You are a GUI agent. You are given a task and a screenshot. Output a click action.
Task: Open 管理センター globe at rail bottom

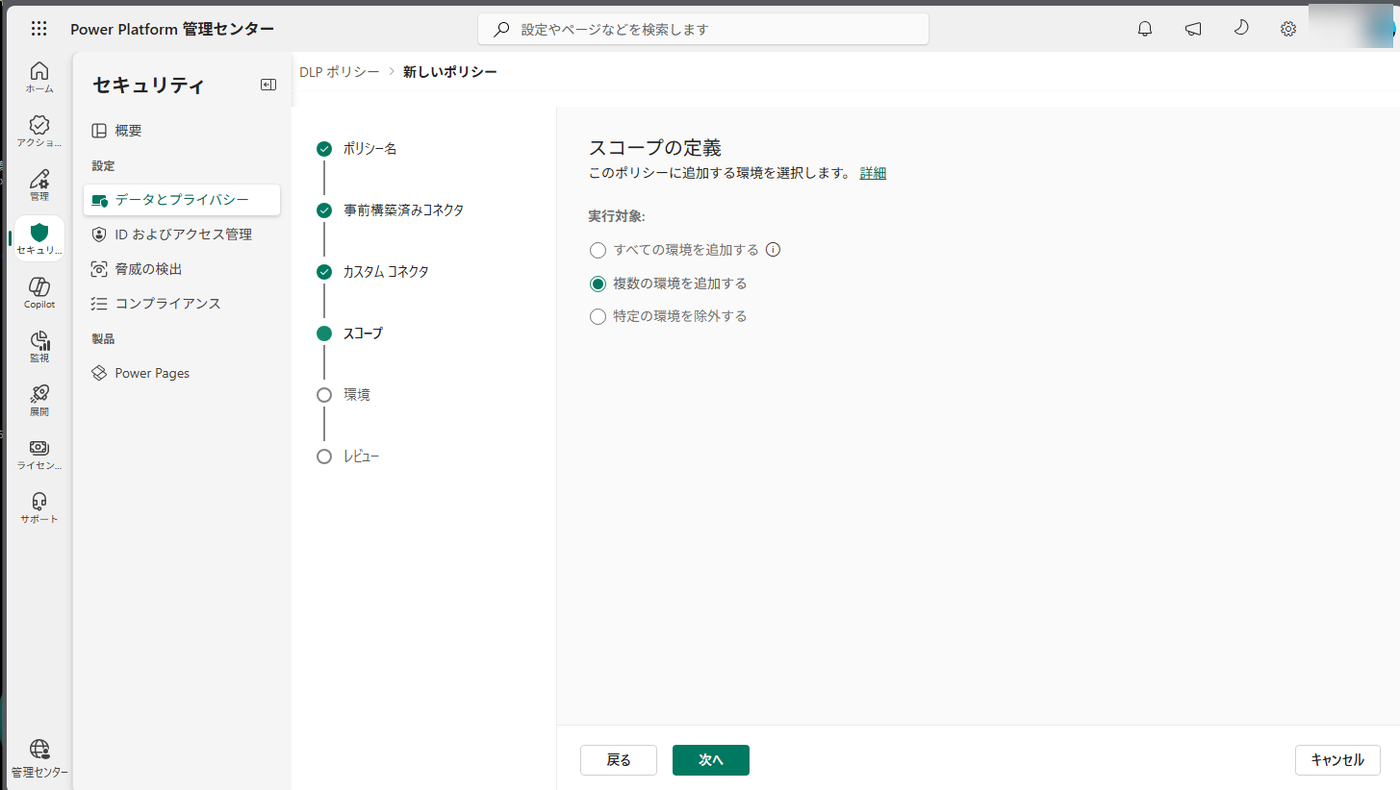click(39, 758)
